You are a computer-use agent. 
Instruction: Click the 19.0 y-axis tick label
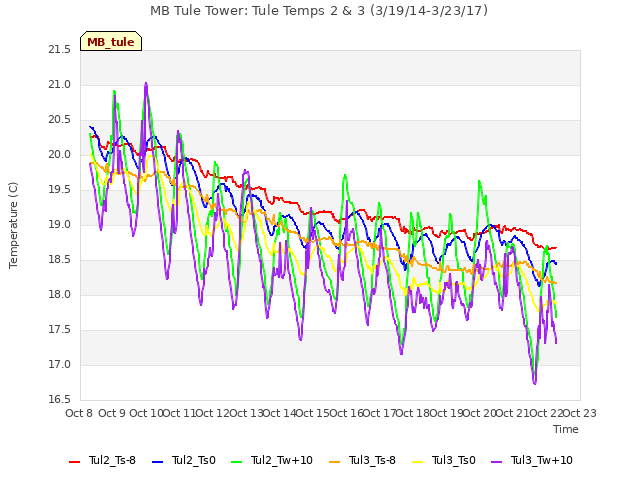point(60,225)
